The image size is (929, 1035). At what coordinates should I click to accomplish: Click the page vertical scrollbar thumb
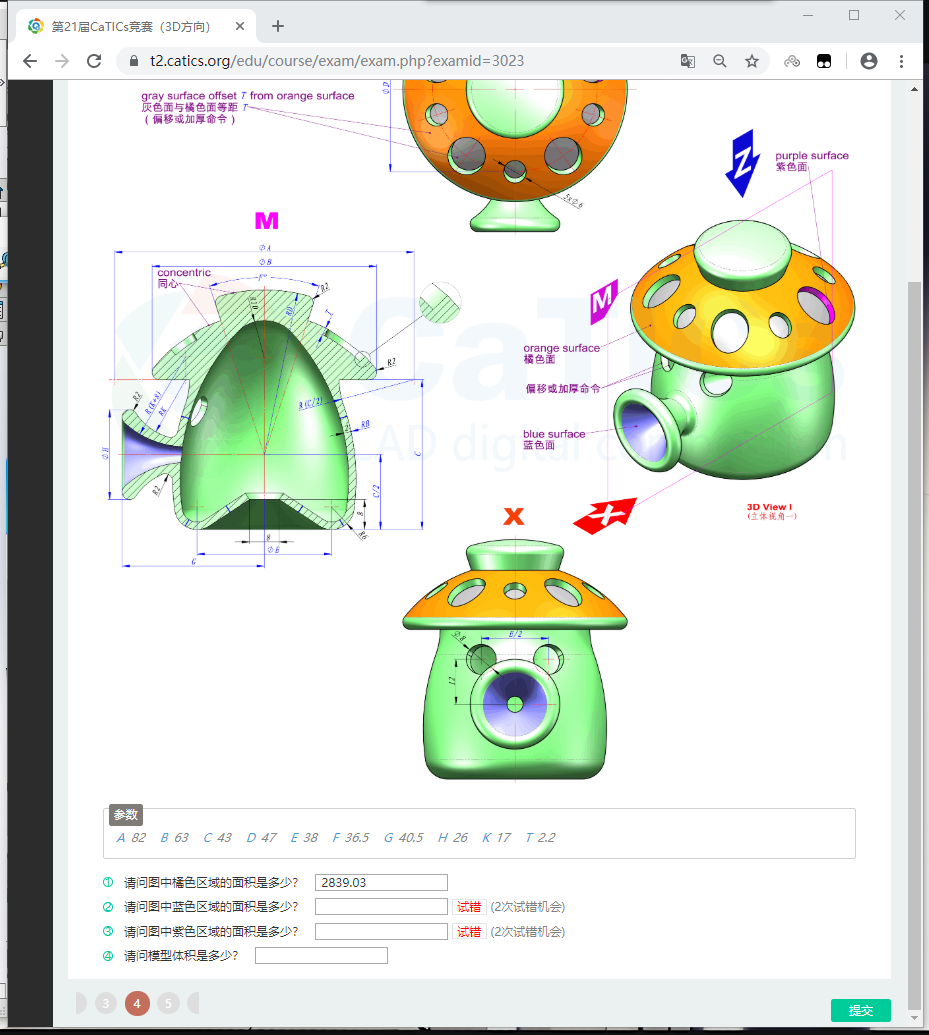(x=914, y=640)
